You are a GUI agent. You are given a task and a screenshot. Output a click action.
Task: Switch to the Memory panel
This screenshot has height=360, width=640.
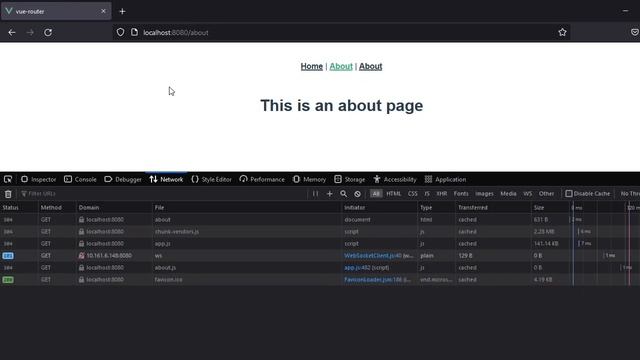point(309,180)
